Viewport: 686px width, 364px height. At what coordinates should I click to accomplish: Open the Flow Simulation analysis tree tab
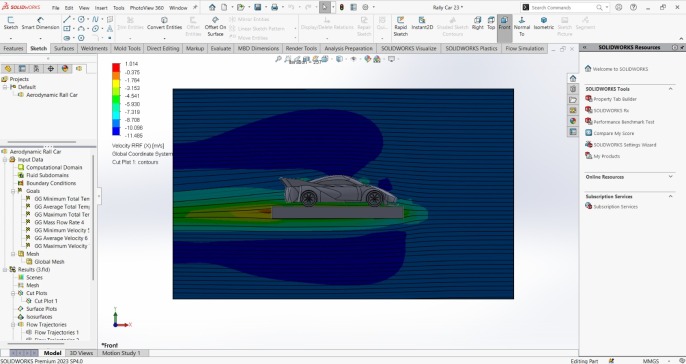(79, 68)
